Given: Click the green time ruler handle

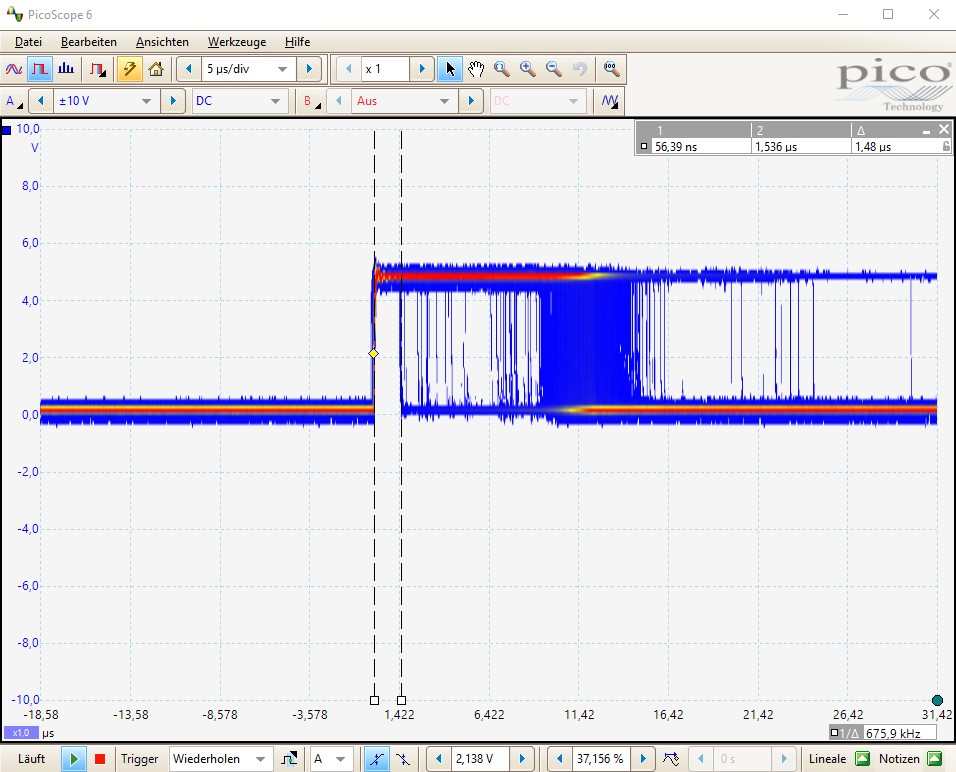Looking at the screenshot, I should 938,701.
